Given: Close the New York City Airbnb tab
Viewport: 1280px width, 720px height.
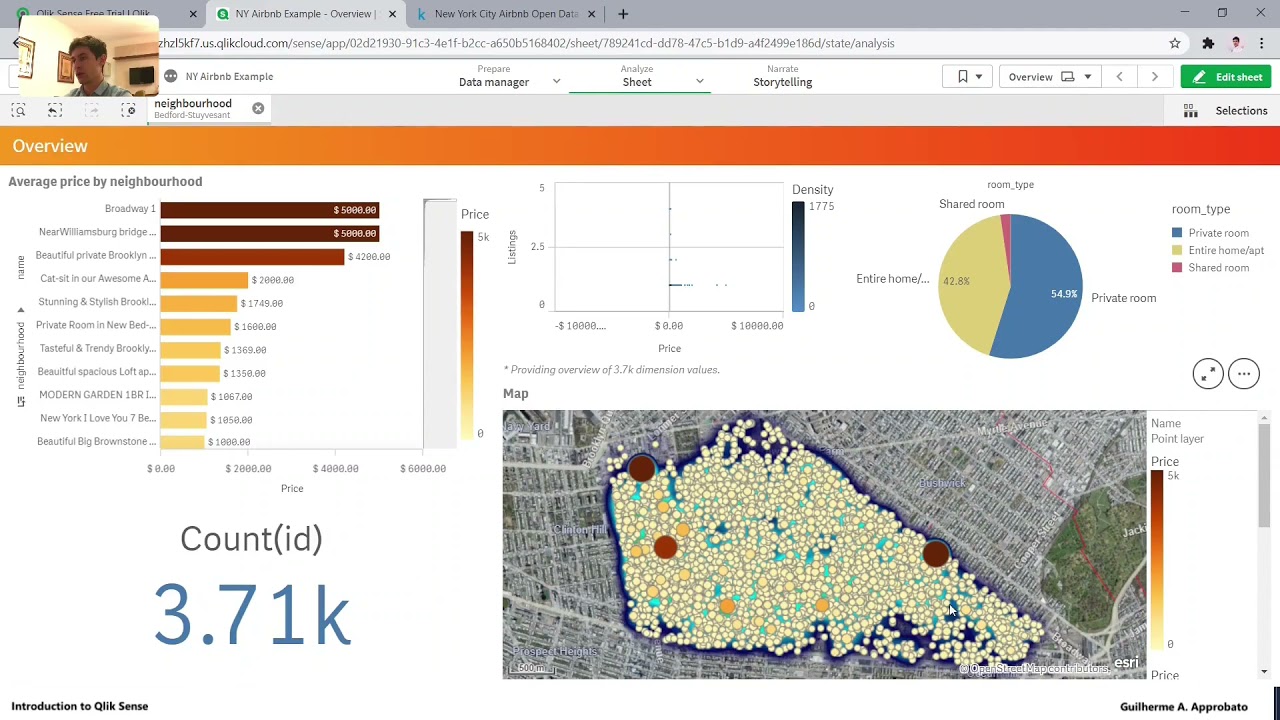Looking at the screenshot, I should [592, 14].
